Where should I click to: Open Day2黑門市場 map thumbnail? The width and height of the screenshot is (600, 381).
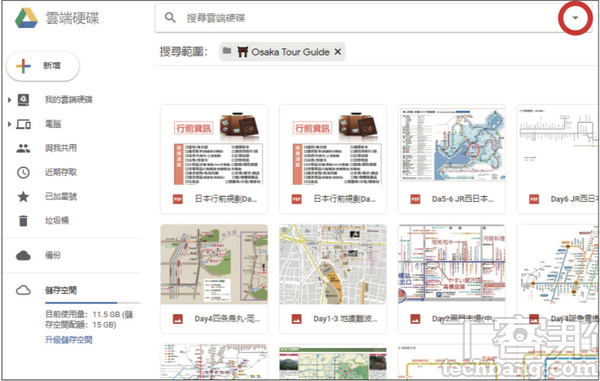coord(452,264)
